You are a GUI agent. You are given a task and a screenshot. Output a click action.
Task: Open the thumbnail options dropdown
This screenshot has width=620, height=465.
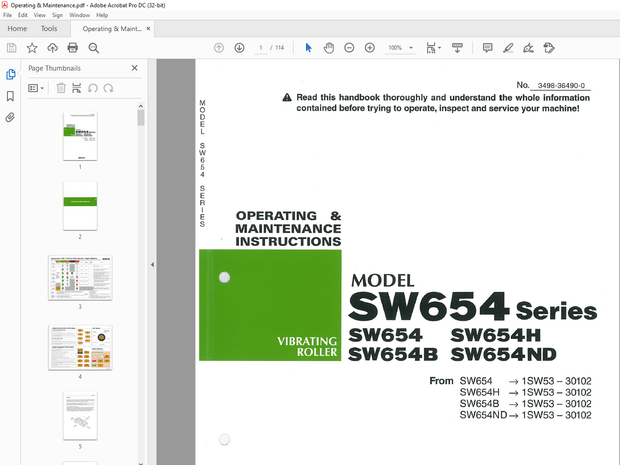36,88
